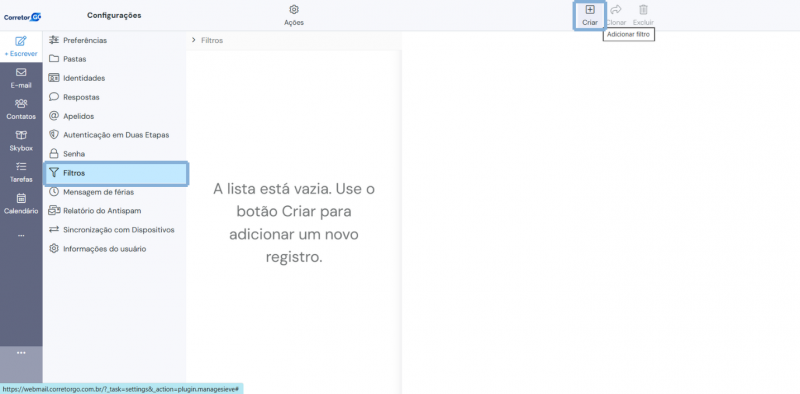Screen dimensions: 800x394
Task: Open Identidades settings section
Action: (115, 78)
